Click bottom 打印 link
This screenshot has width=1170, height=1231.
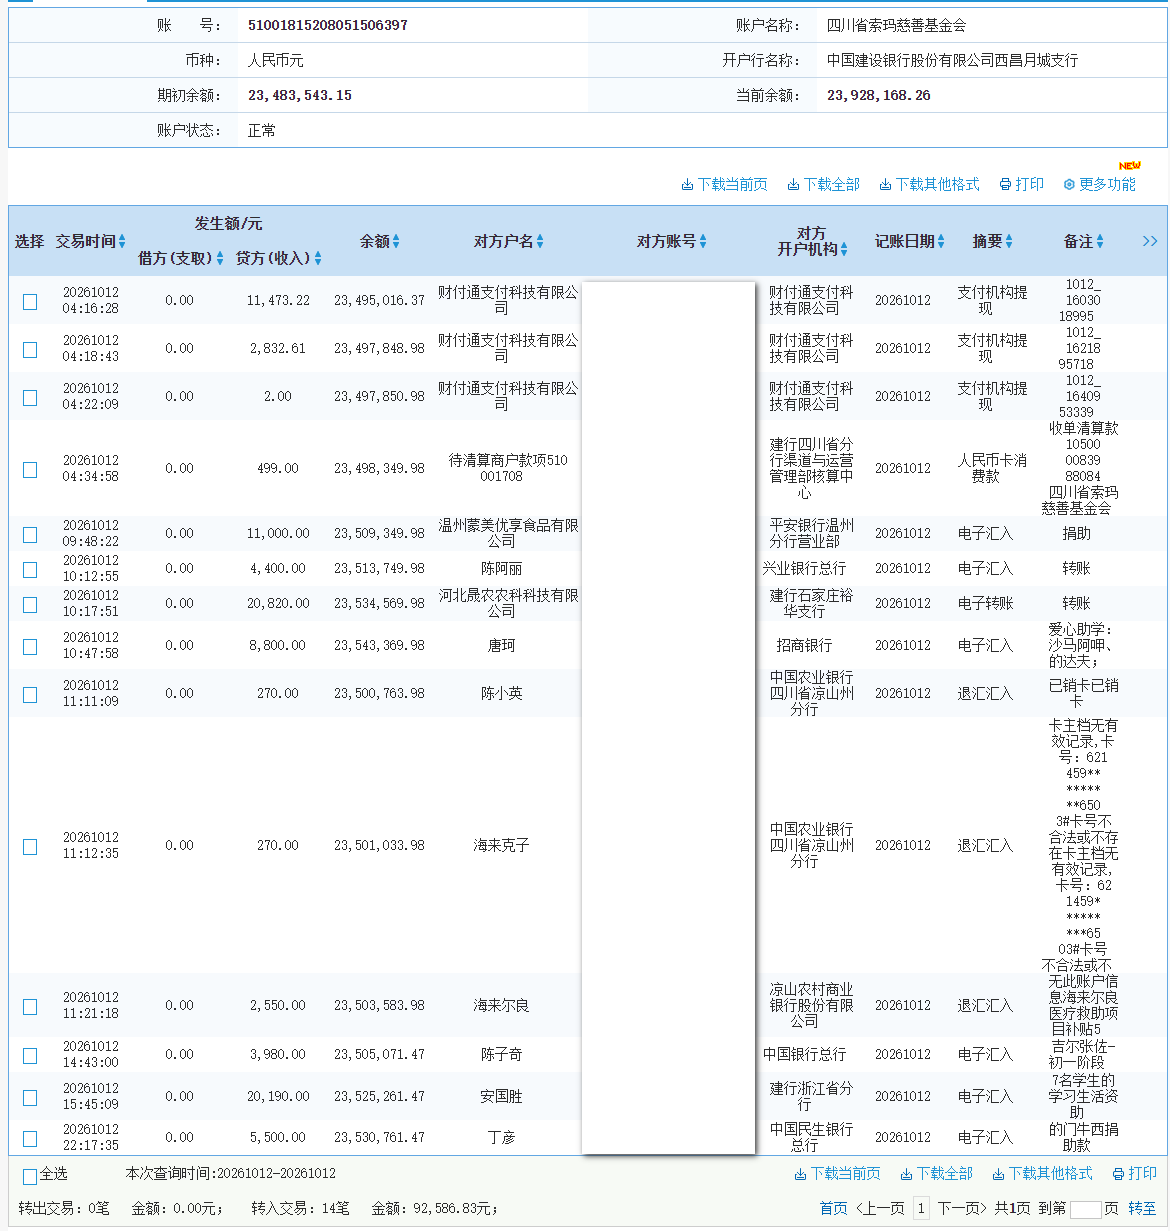[x=1135, y=1173]
